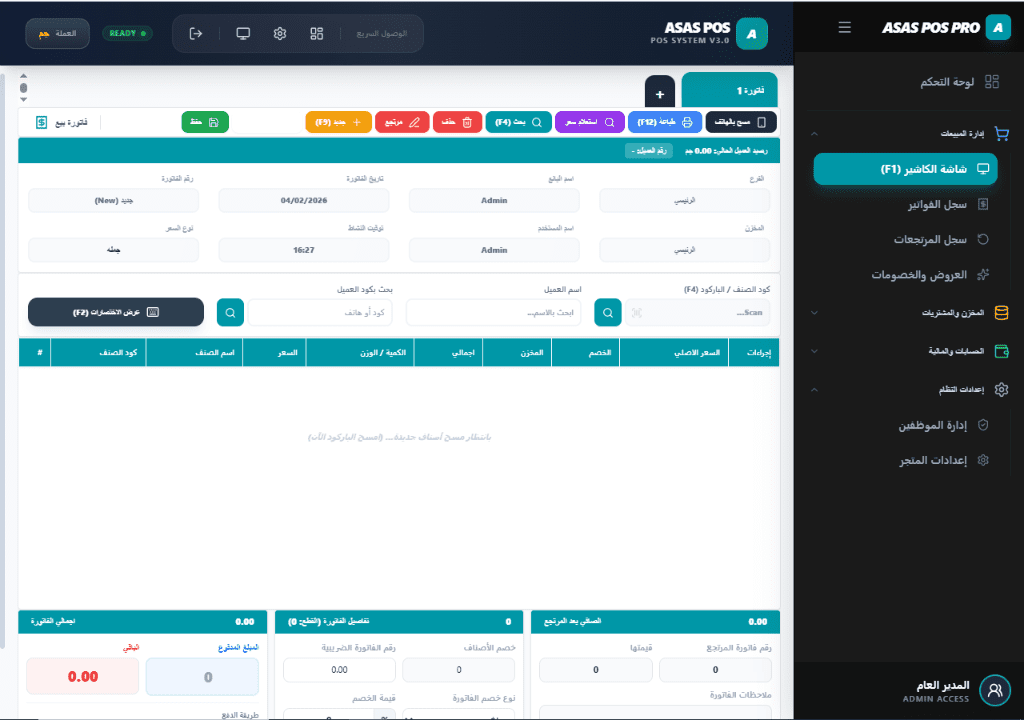The image size is (1024, 720).
Task: Click the scroll down arrow near invoice tabs
Action: coord(24,100)
